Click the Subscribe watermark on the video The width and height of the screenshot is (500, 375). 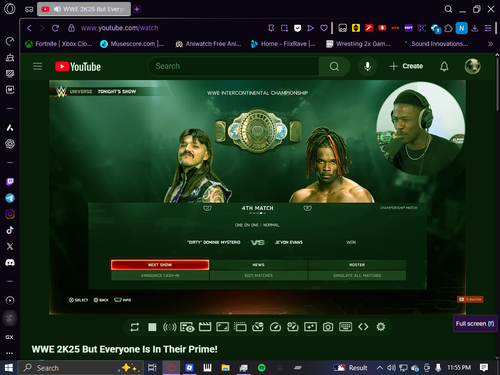[x=470, y=299]
